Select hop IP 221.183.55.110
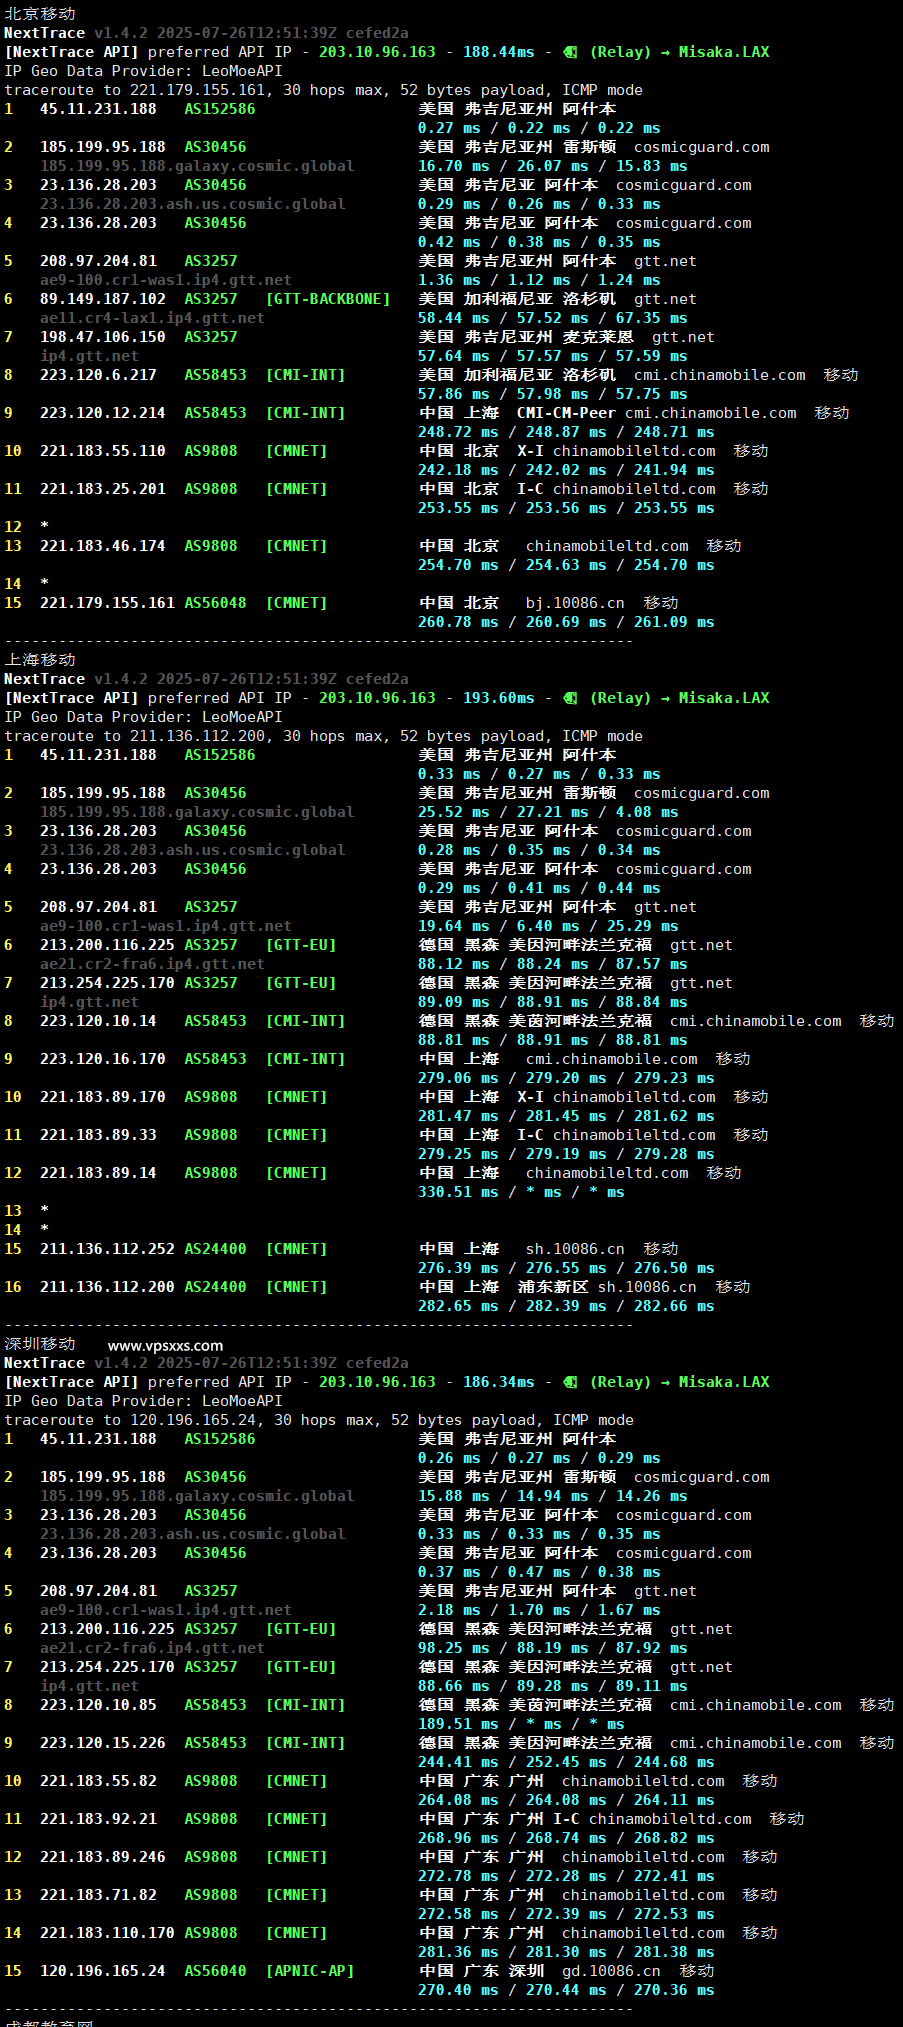903x2027 pixels. [103, 451]
